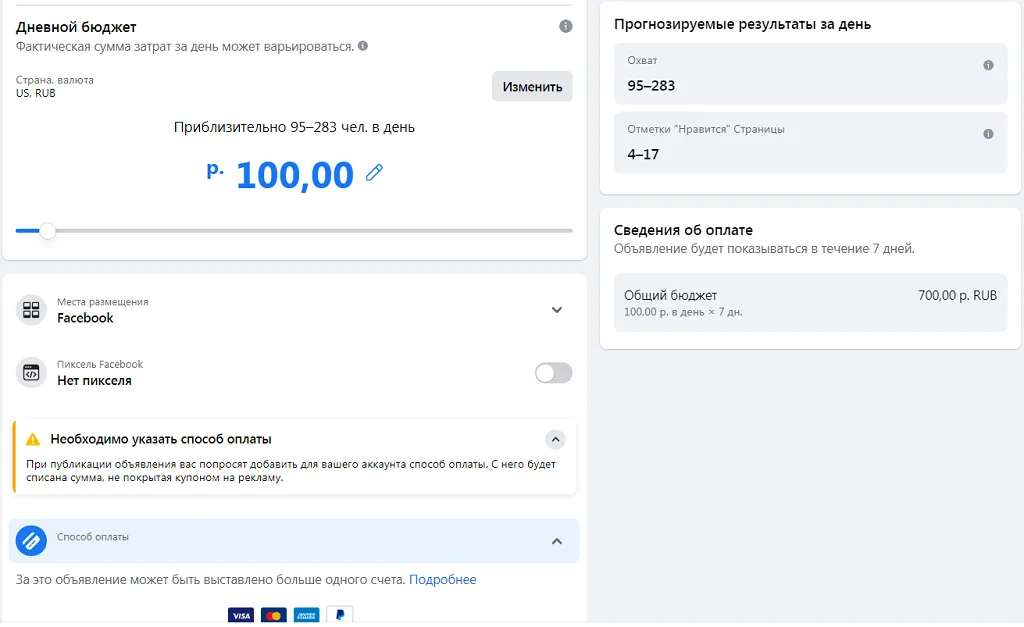This screenshot has height=627, width=1024.
Task: Collapse the payment method warning
Action: [555, 439]
